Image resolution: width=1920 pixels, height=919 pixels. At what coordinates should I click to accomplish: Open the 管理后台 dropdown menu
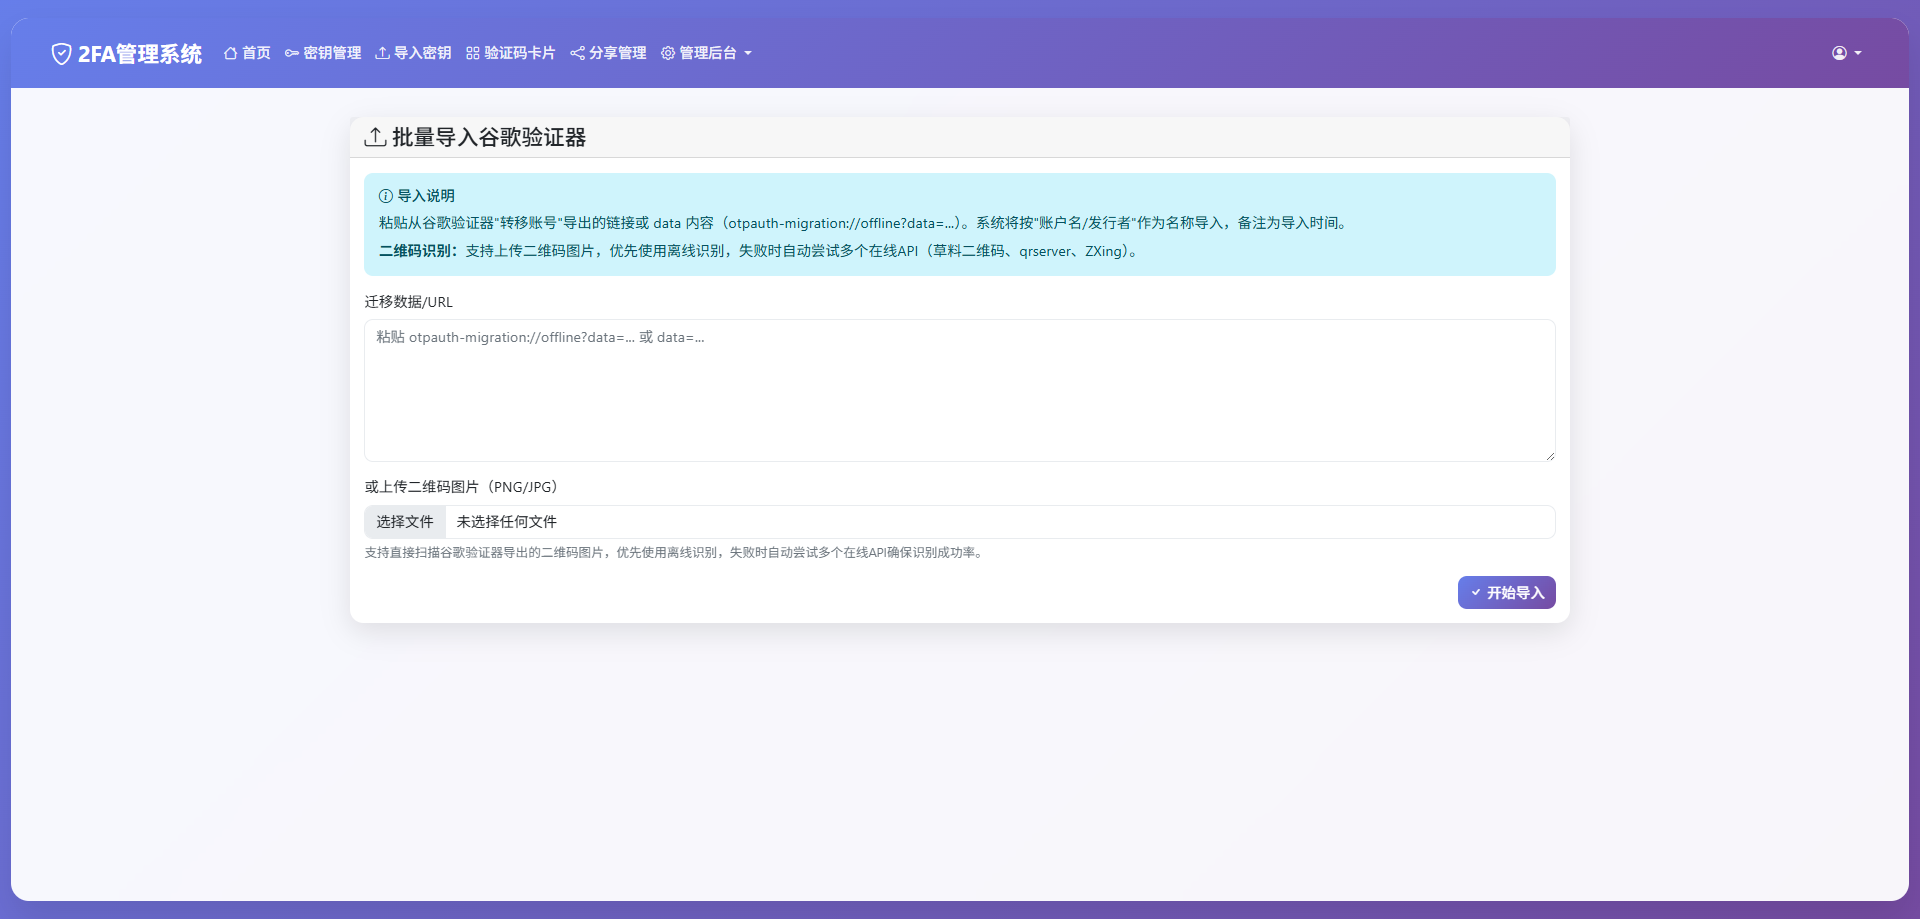point(707,53)
